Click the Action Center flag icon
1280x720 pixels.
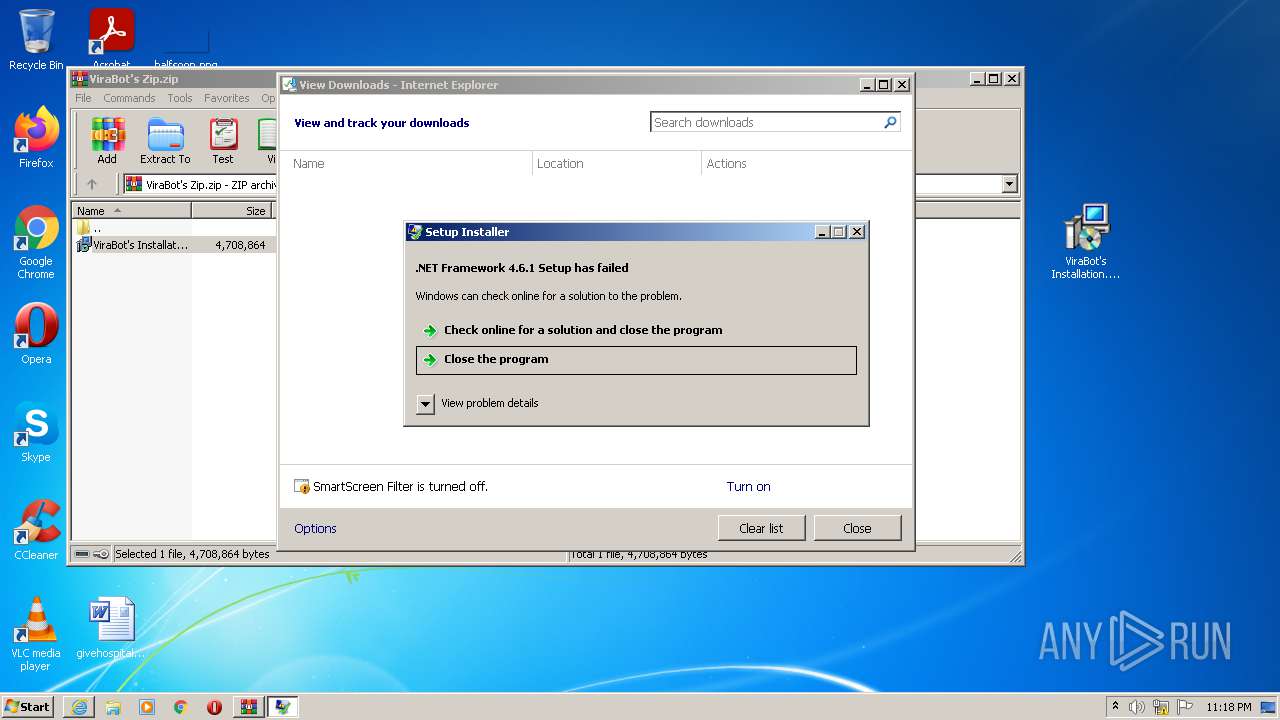pos(1185,707)
